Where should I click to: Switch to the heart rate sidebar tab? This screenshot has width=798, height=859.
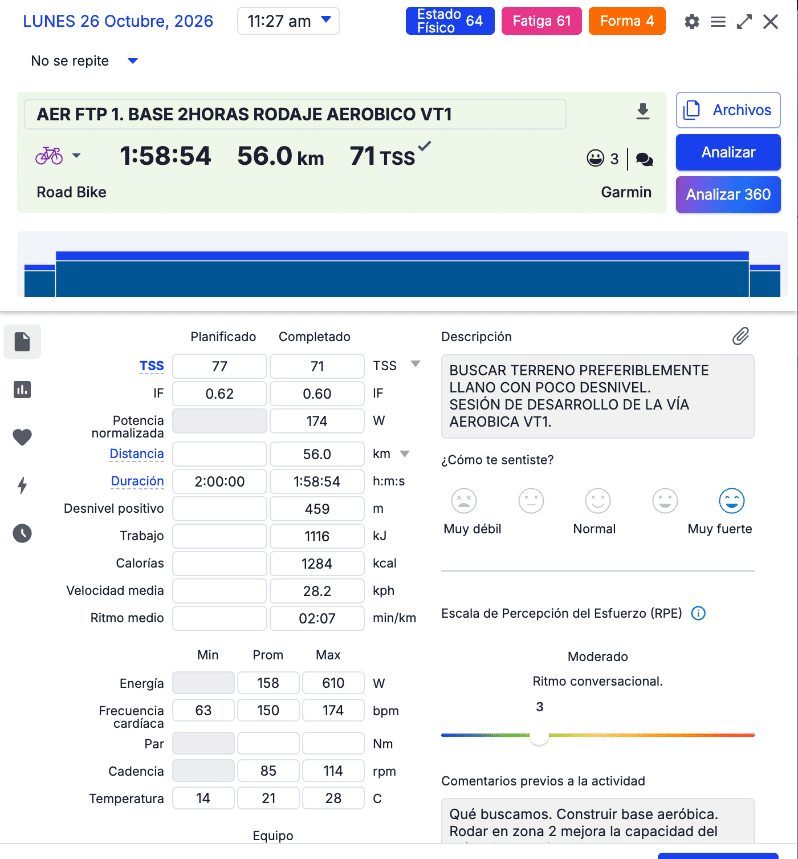[x=22, y=437]
